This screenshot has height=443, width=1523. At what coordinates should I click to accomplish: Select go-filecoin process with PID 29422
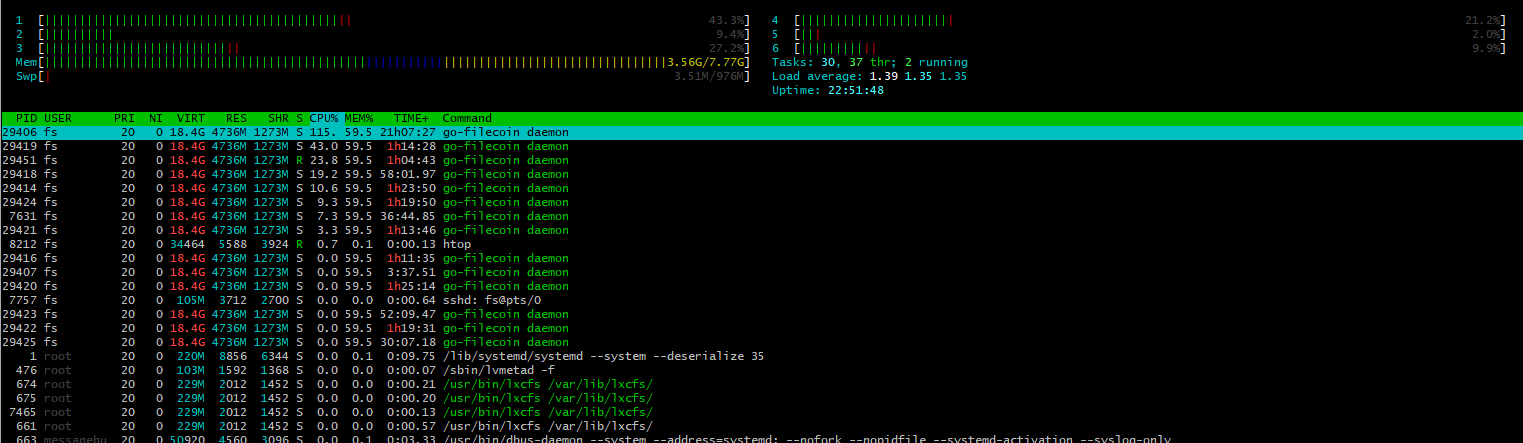(761, 328)
